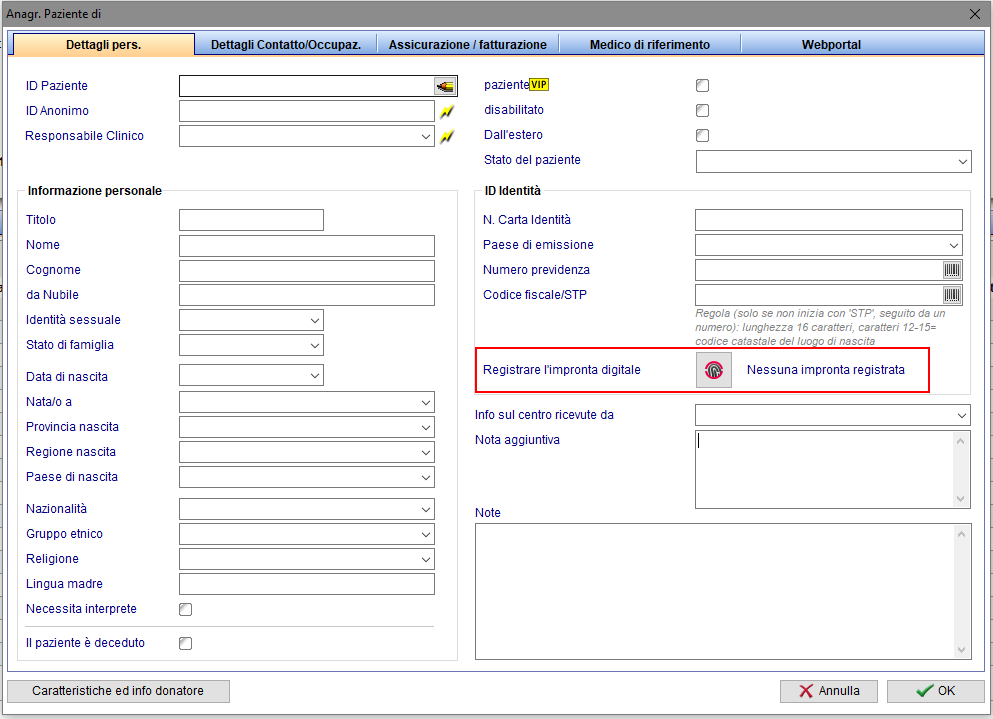The height and width of the screenshot is (719, 993).
Task: Mark Il paziente è deceduto checkbox
Action: [186, 644]
